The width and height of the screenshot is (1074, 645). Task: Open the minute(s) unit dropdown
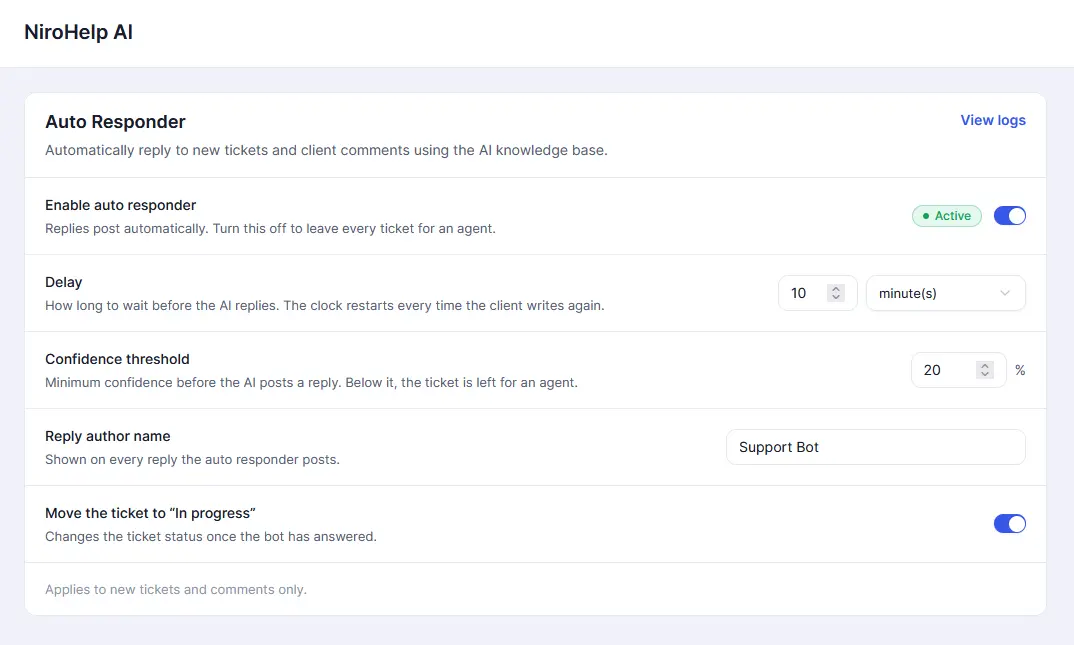click(945, 293)
